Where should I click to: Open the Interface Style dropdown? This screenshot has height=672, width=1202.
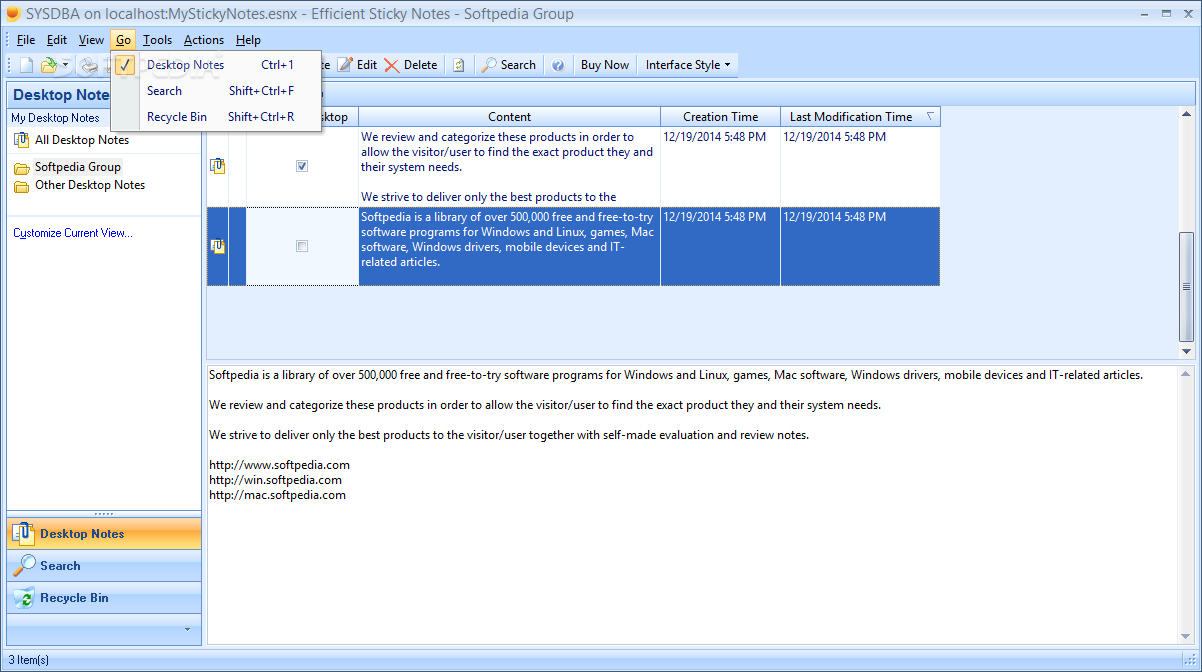(688, 65)
